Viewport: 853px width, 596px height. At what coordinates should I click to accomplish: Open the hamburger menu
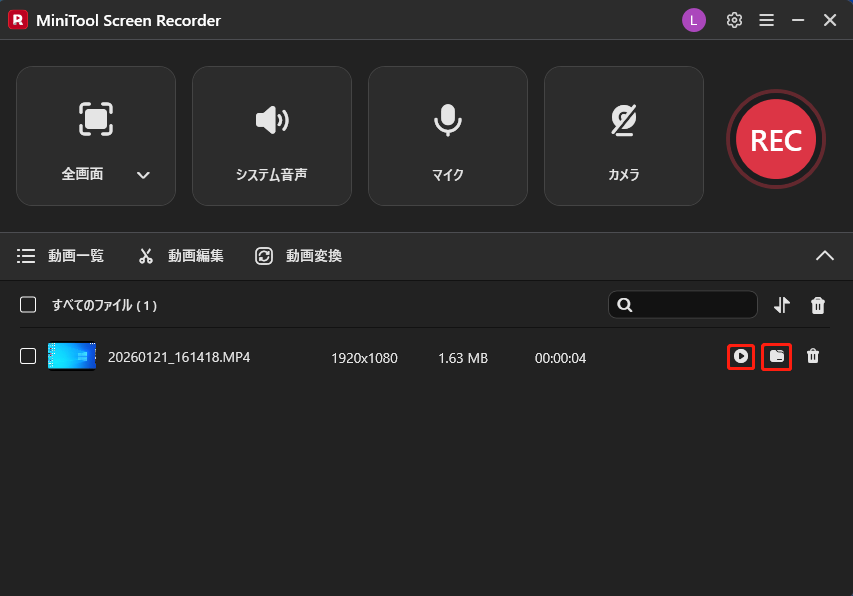[x=766, y=19]
